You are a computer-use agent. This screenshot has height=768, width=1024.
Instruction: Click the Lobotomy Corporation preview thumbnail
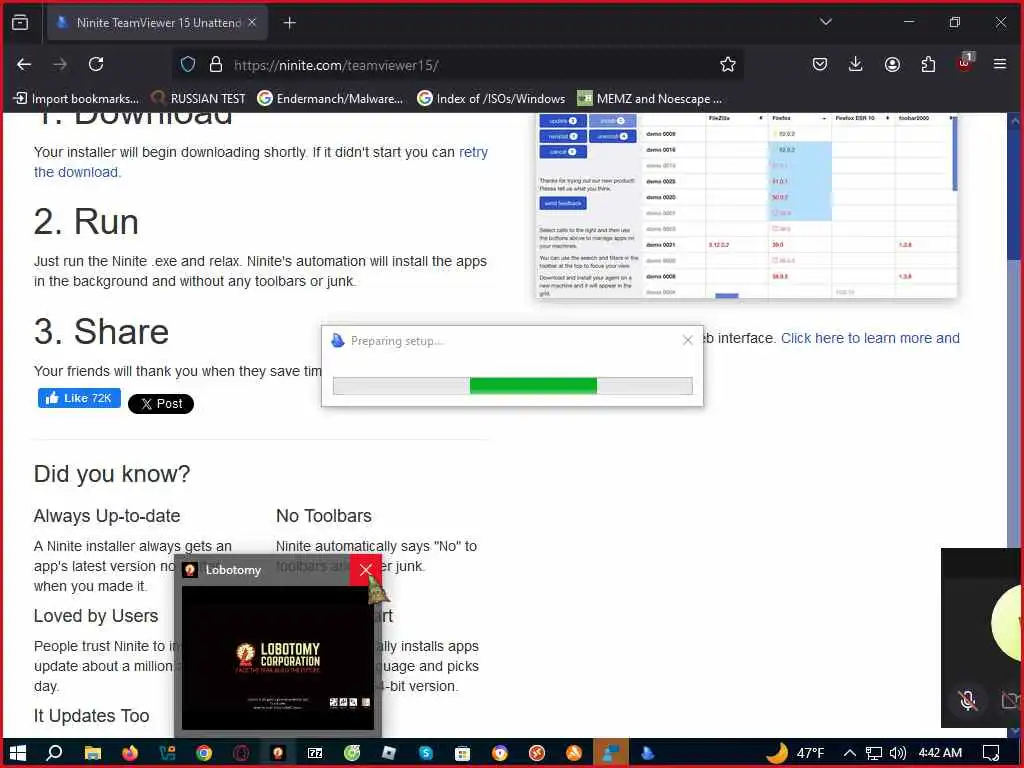(278, 658)
